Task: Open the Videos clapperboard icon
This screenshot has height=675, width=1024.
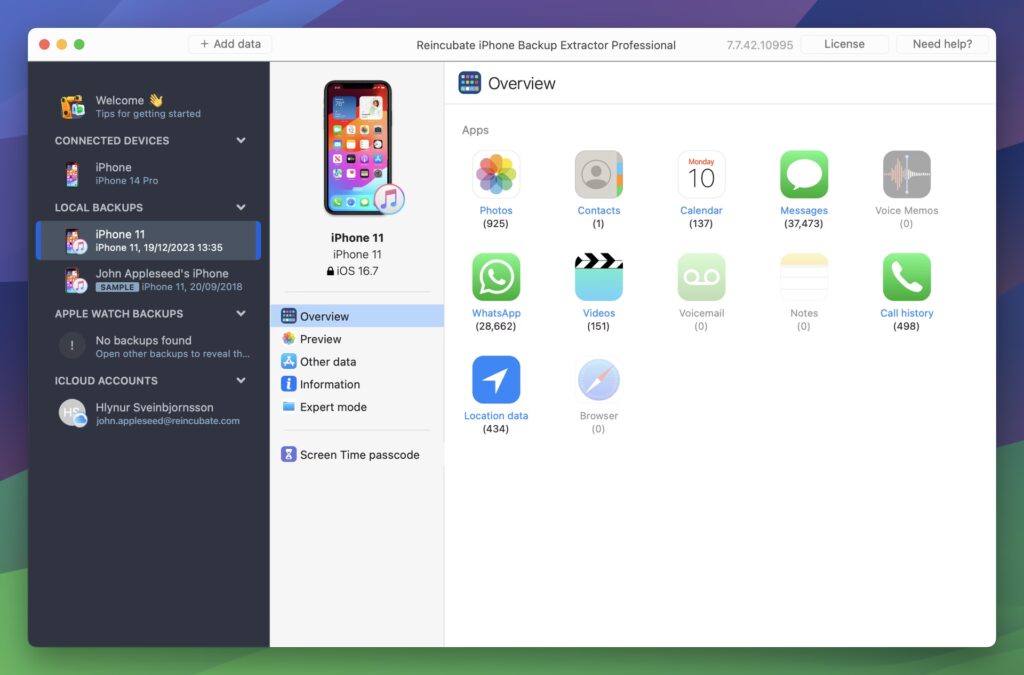Action: pyautogui.click(x=598, y=277)
